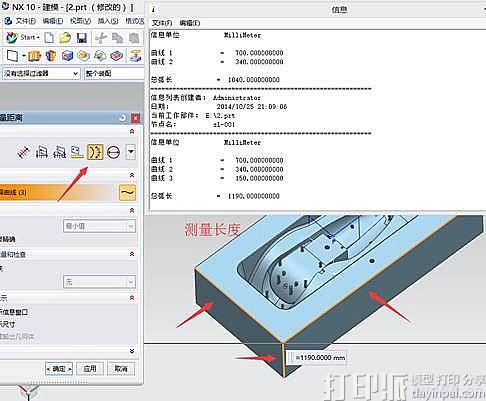Open the Start application menu button
The height and width of the screenshot is (401, 486).
coord(23,38)
